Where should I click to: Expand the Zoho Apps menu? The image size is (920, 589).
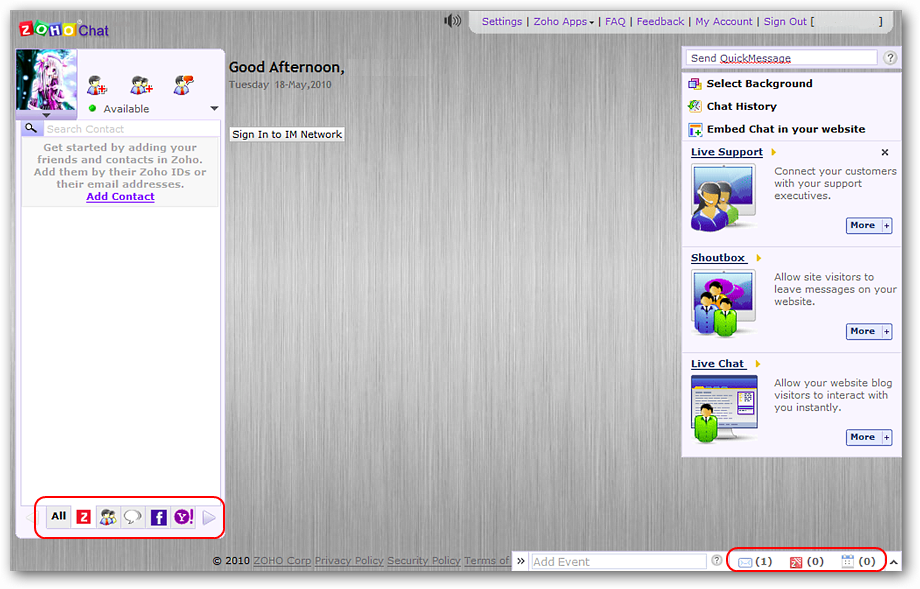coord(563,22)
